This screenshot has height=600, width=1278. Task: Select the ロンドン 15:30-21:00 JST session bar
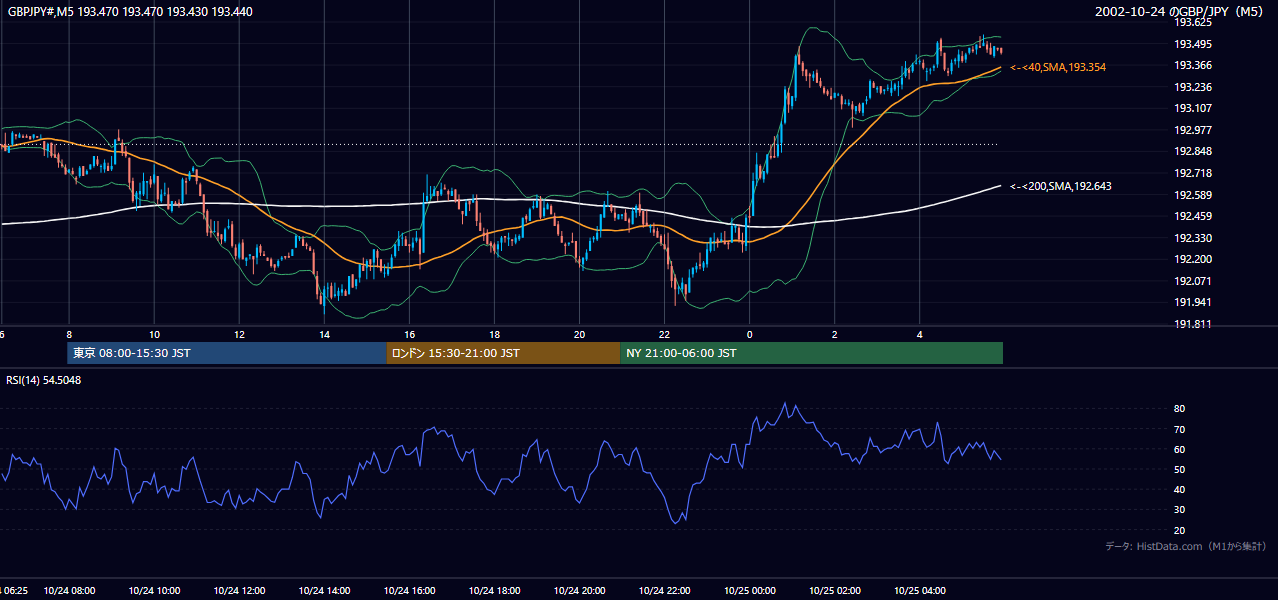(x=503, y=353)
